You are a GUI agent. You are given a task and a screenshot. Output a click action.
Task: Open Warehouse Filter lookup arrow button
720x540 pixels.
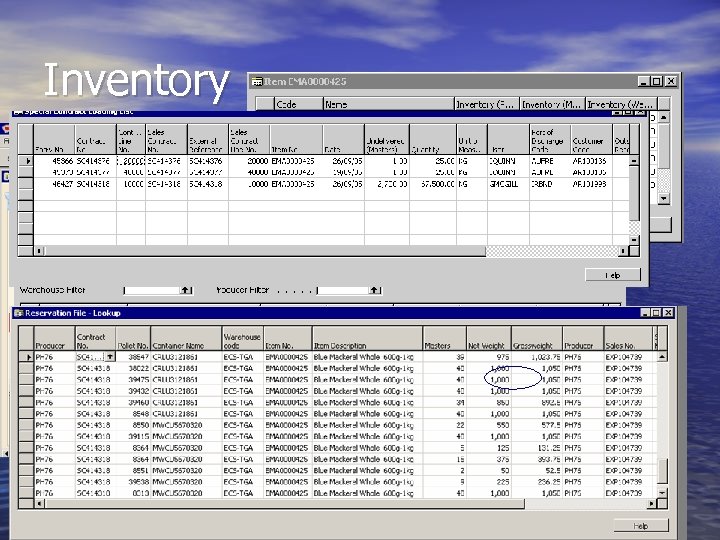coord(186,290)
